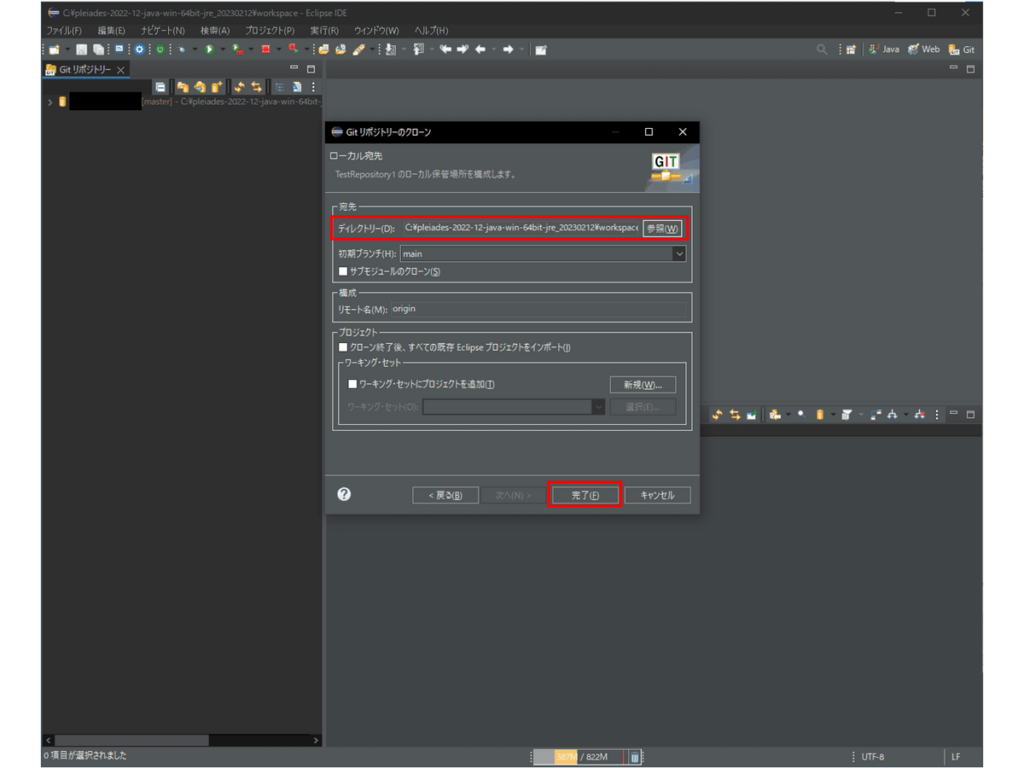Viewport: 1024px width, 768px height.
Task: Click the right scroll arrow in Git view scrollbar
Action: coord(316,741)
